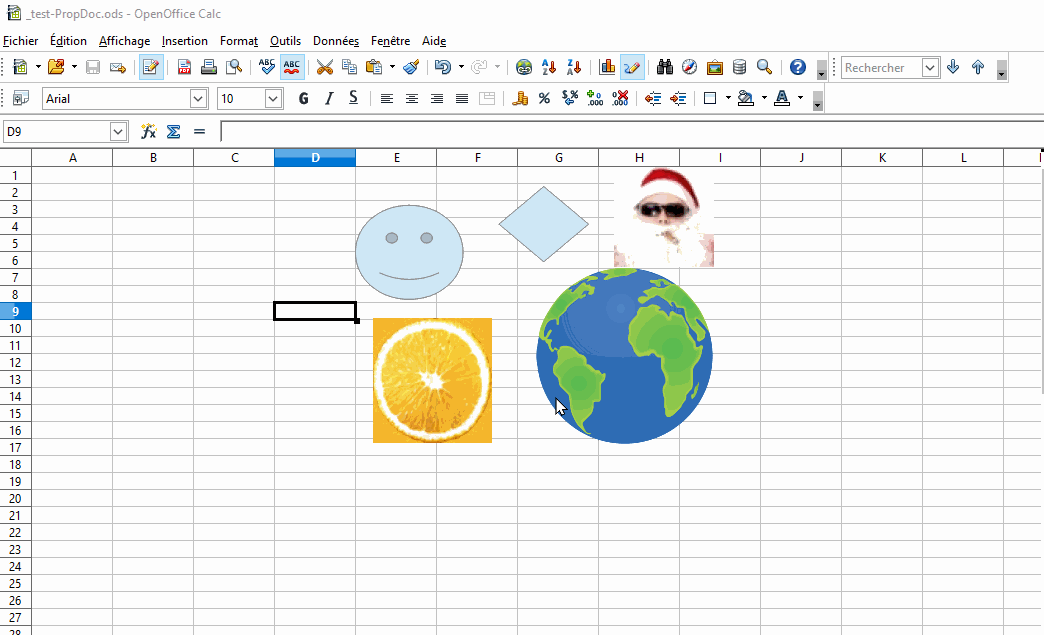Open the Fichier menu
Screen dimensions: 1044x635
pyautogui.click(x=21, y=41)
